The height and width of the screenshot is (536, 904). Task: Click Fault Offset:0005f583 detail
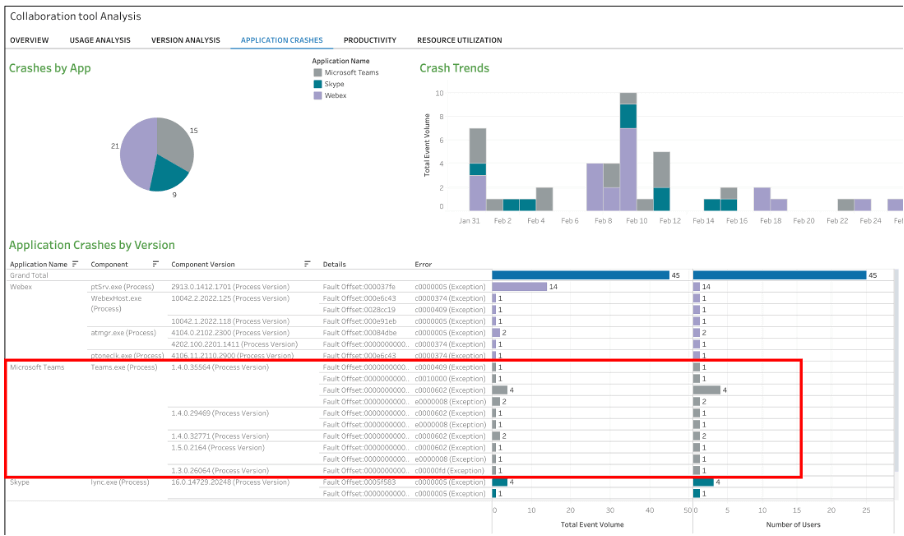(359, 482)
